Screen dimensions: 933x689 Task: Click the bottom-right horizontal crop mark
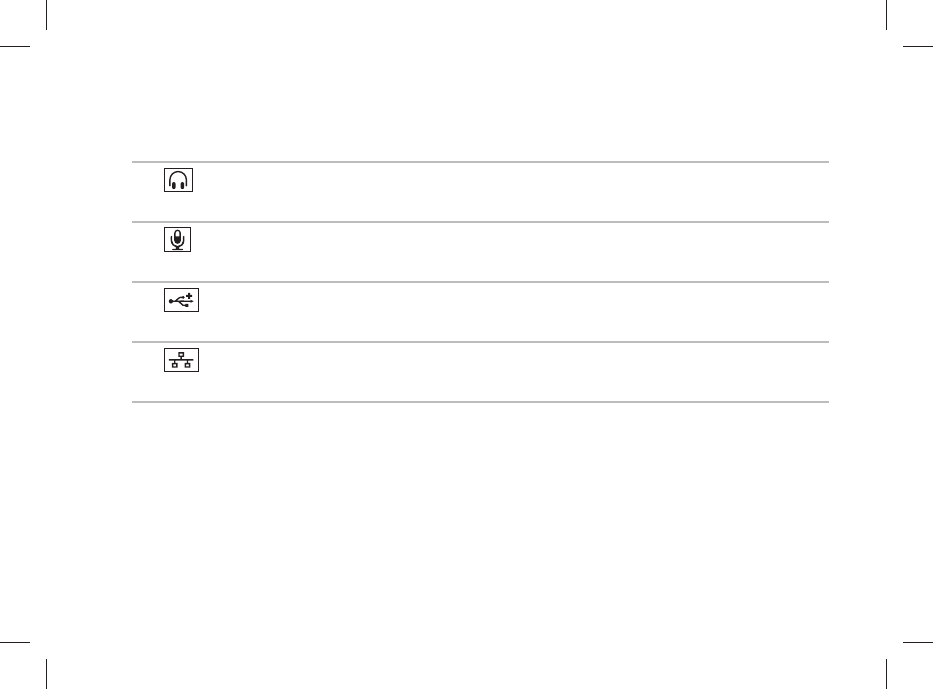918,642
